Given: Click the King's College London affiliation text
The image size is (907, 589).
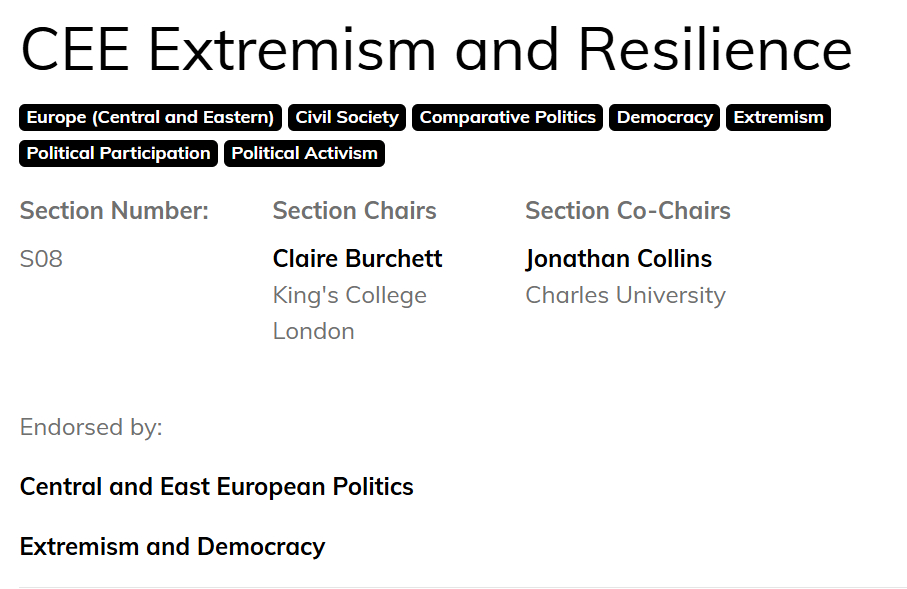Looking at the screenshot, I should click(349, 313).
